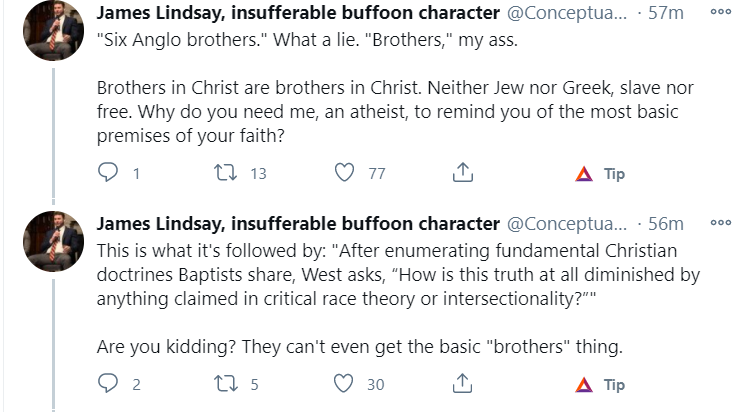The height and width of the screenshot is (412, 734).
Task: Reply to the first tweet
Action: (111, 174)
